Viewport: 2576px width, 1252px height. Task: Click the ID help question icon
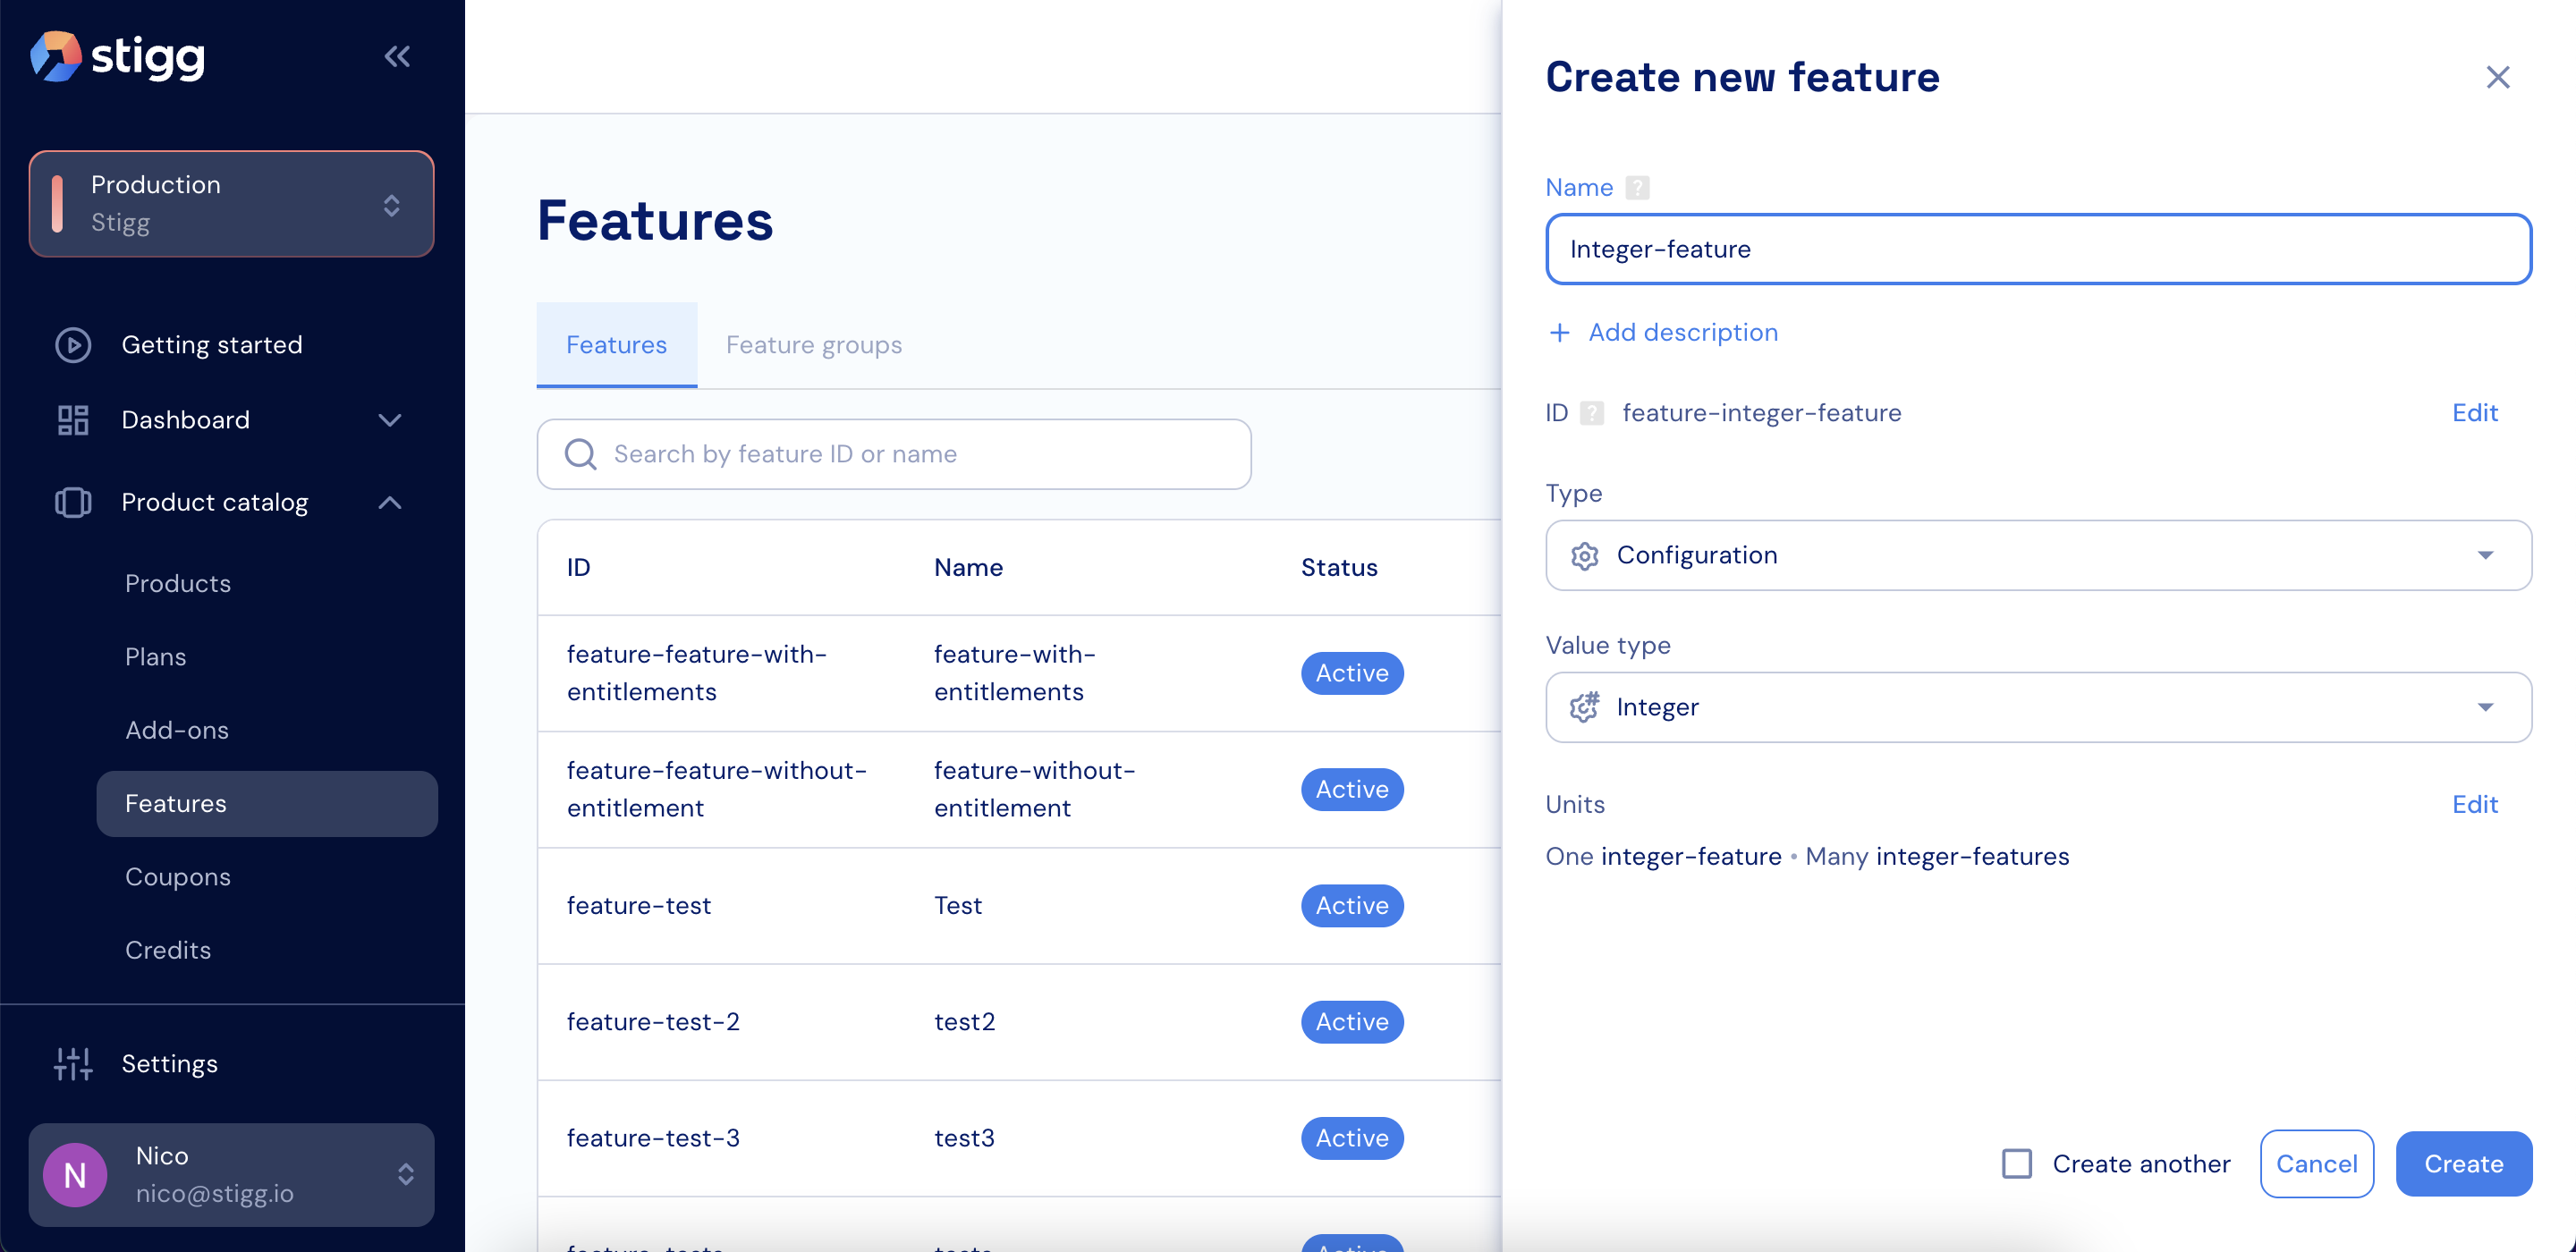pyautogui.click(x=1592, y=413)
